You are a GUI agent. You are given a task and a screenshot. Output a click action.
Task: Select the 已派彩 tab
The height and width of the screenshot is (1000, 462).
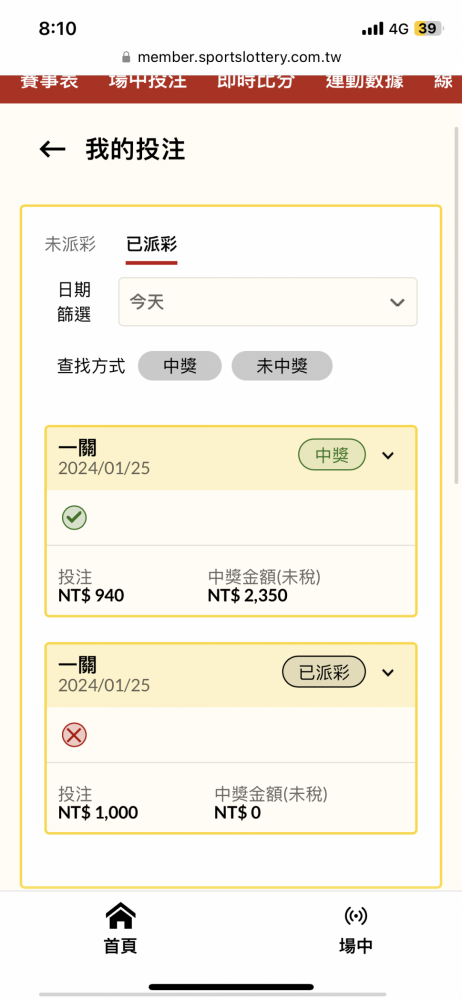[151, 244]
